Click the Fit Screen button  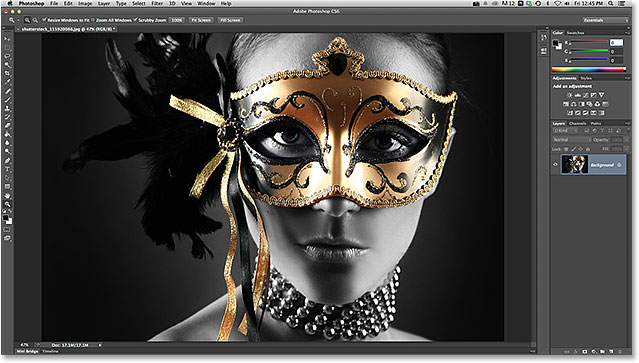[201, 20]
